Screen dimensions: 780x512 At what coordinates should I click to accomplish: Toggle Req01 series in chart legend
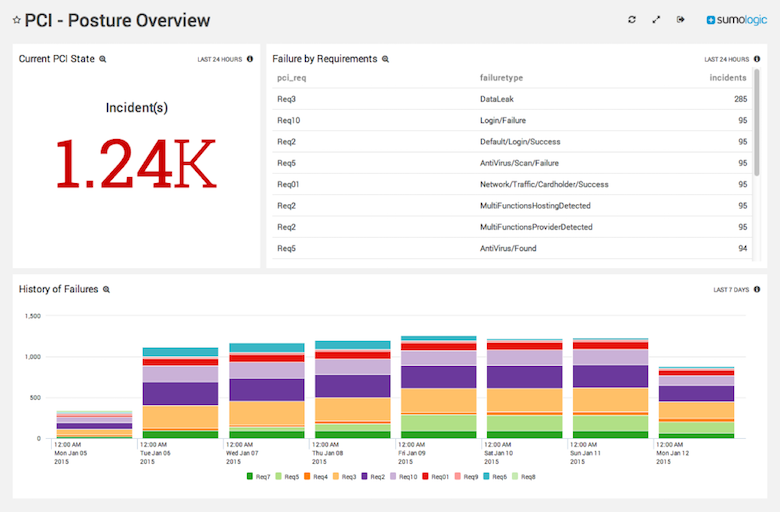[435, 477]
